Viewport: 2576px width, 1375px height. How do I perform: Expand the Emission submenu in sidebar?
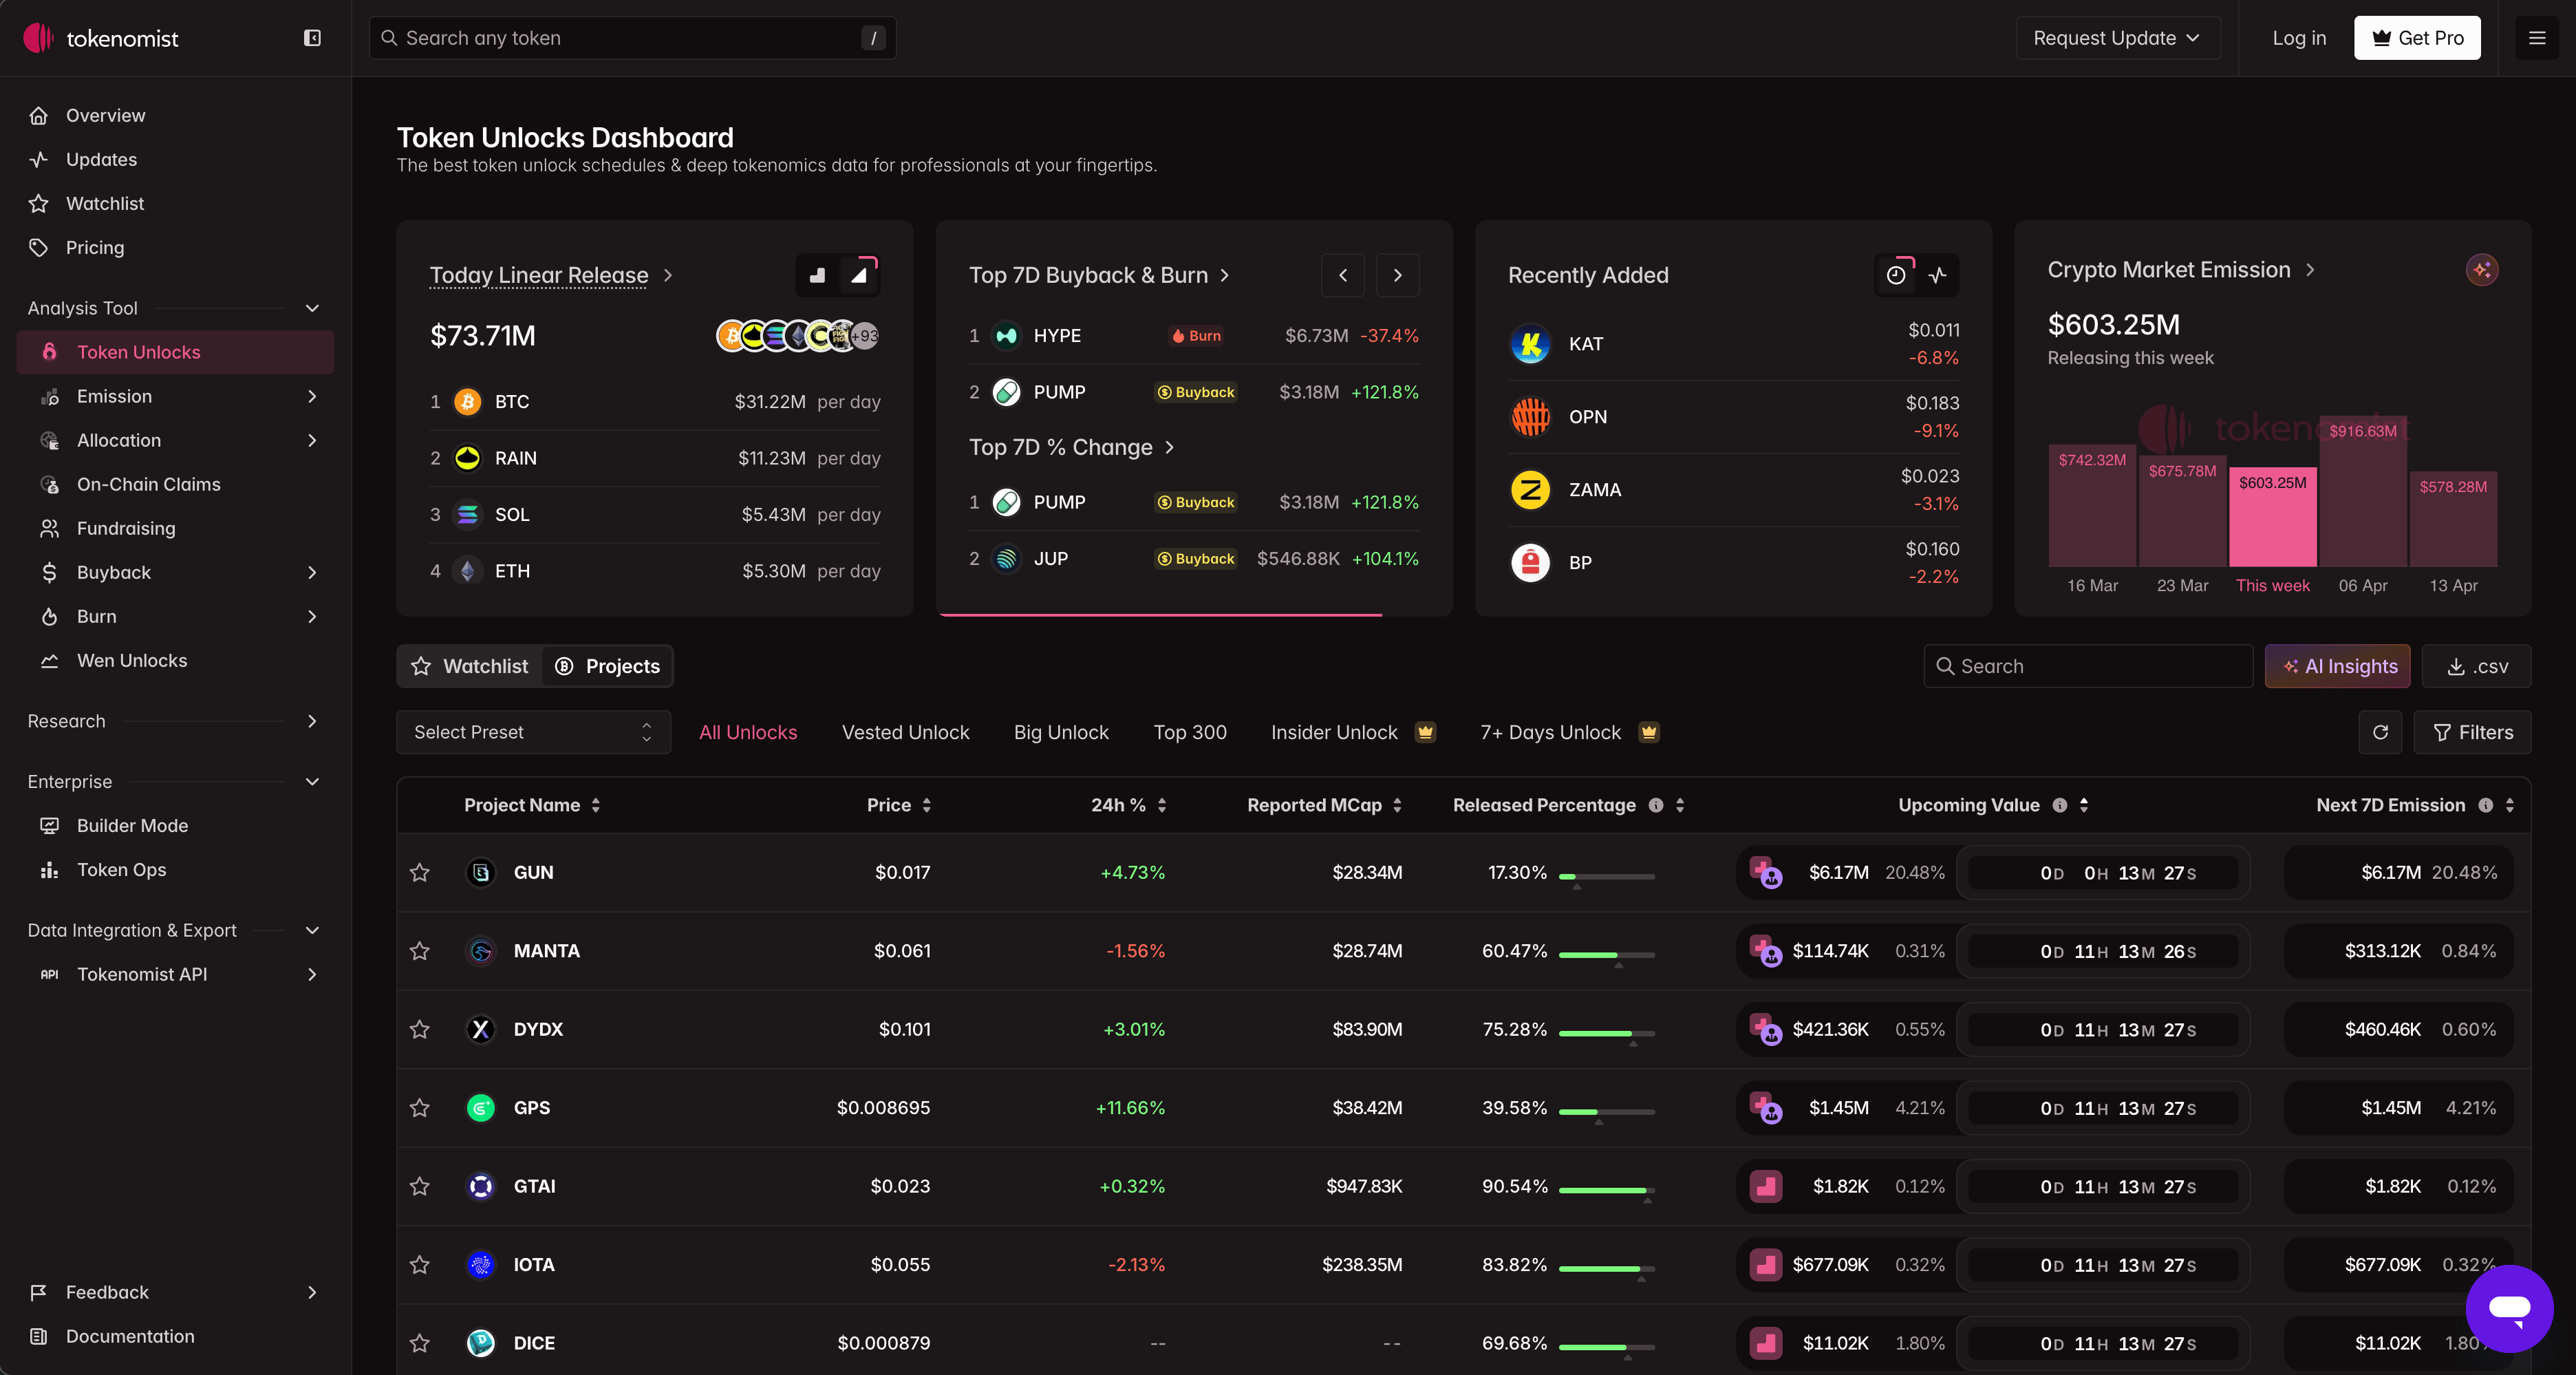coord(312,396)
